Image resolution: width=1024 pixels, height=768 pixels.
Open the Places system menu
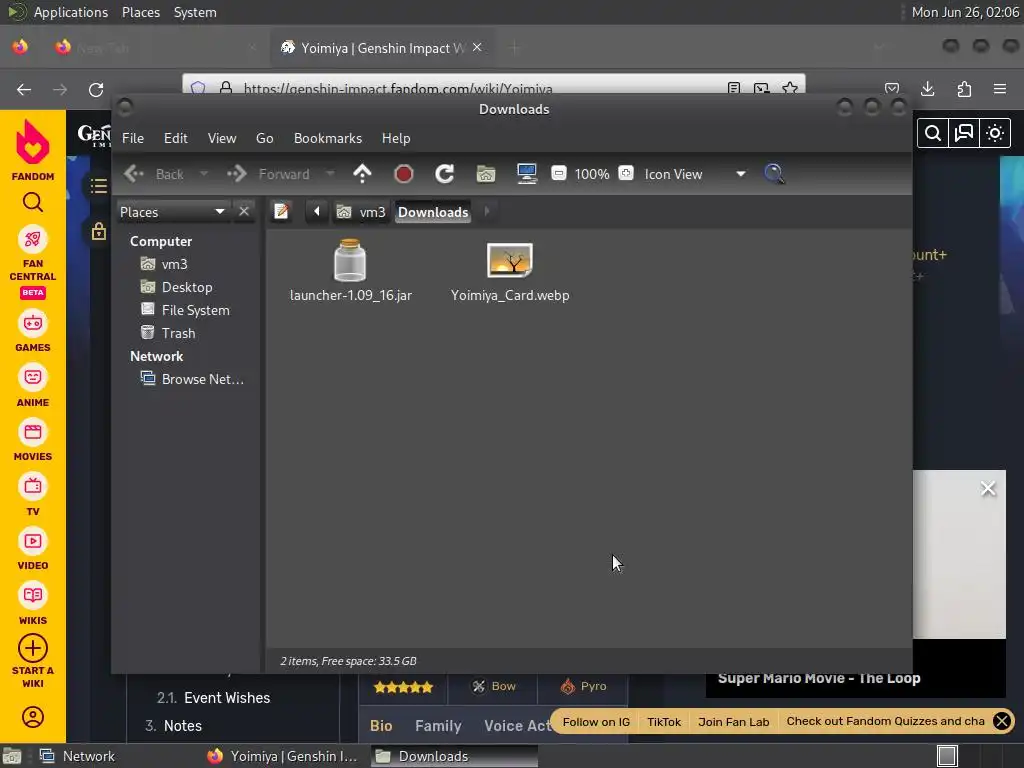click(141, 12)
